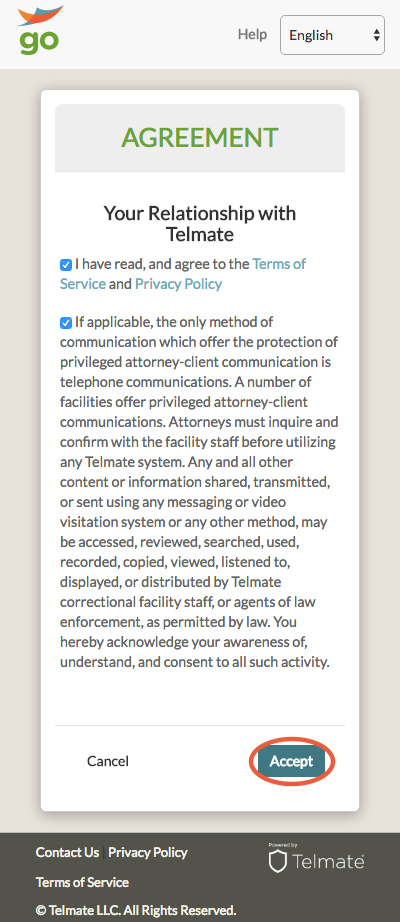This screenshot has width=400, height=922.
Task: Click the Your Relationship with Telmate heading
Action: pos(200,223)
